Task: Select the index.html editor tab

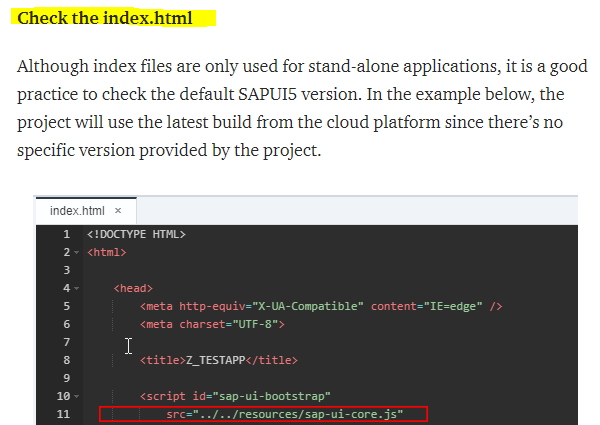Action: point(86,211)
